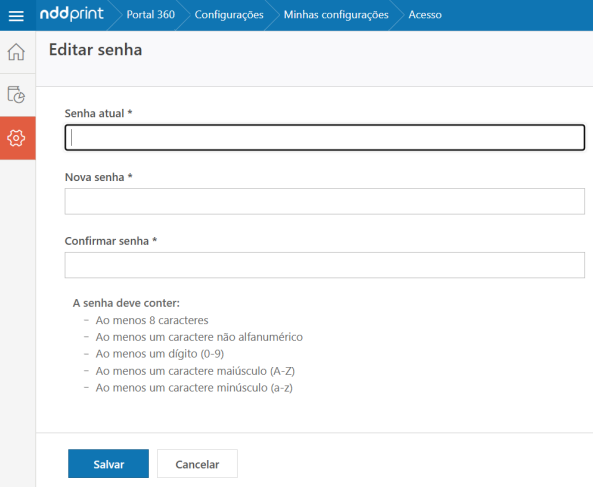Focus the Senha atual field
The image size is (593, 487).
pos(324,138)
